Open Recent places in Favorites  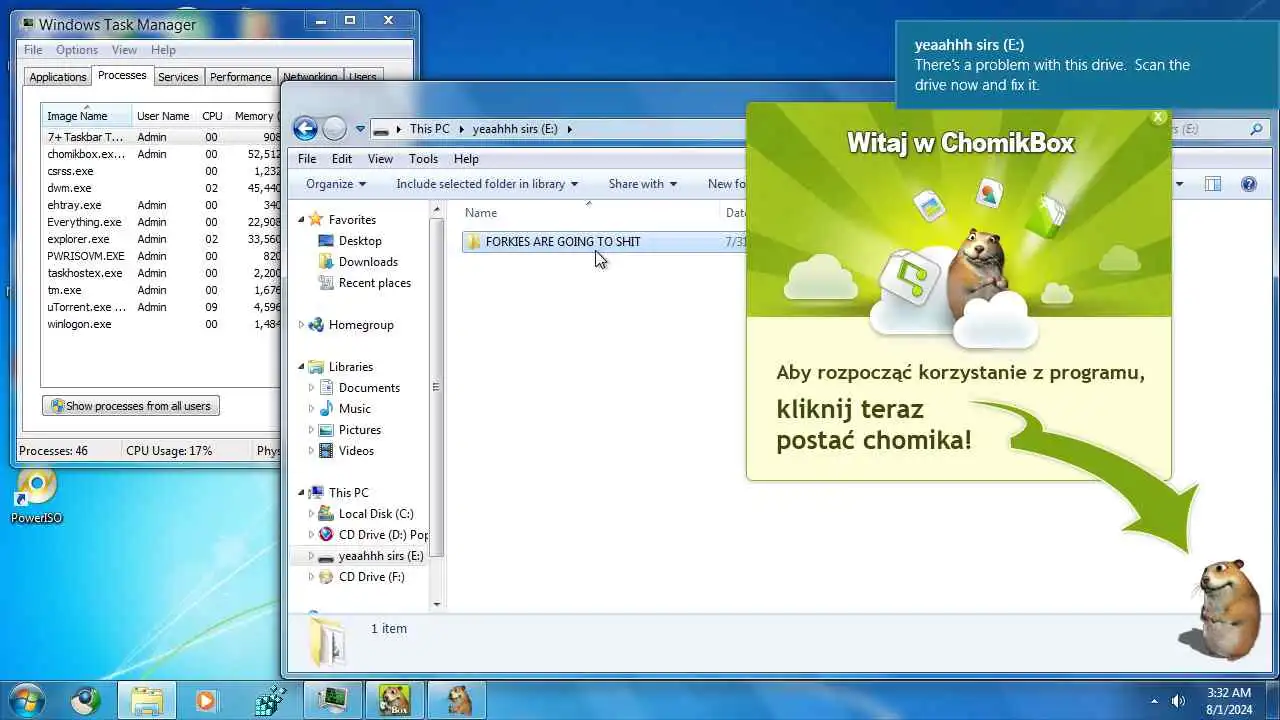pos(374,283)
